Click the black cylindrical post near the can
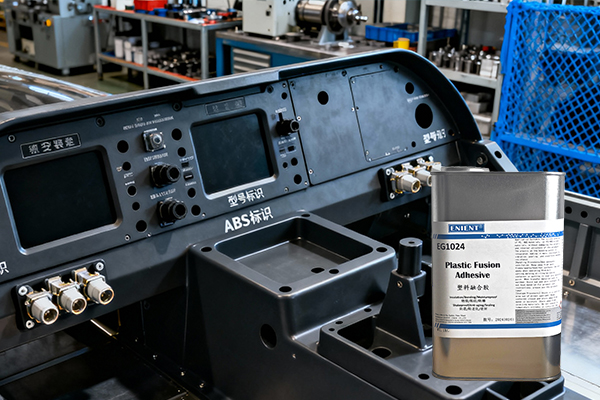The image size is (600, 400). click(x=410, y=258)
